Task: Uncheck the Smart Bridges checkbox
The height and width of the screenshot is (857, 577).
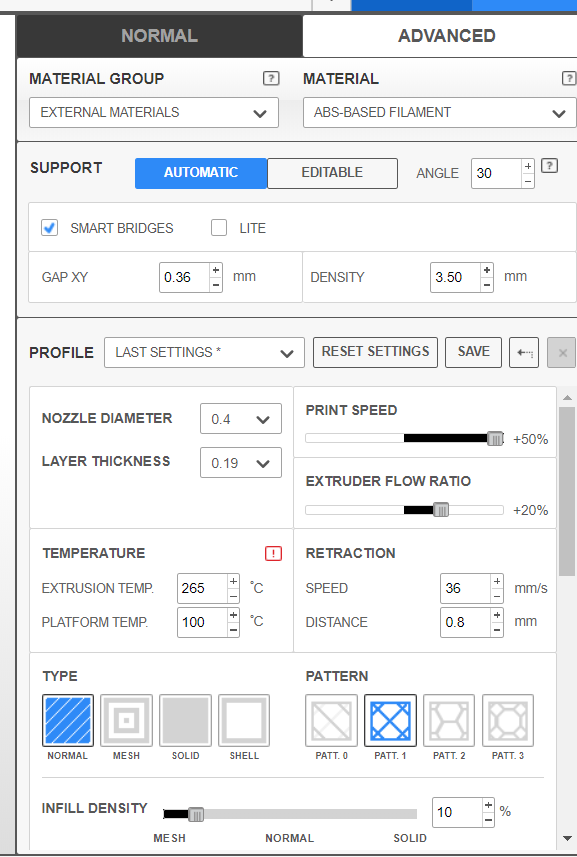Action: click(50, 227)
